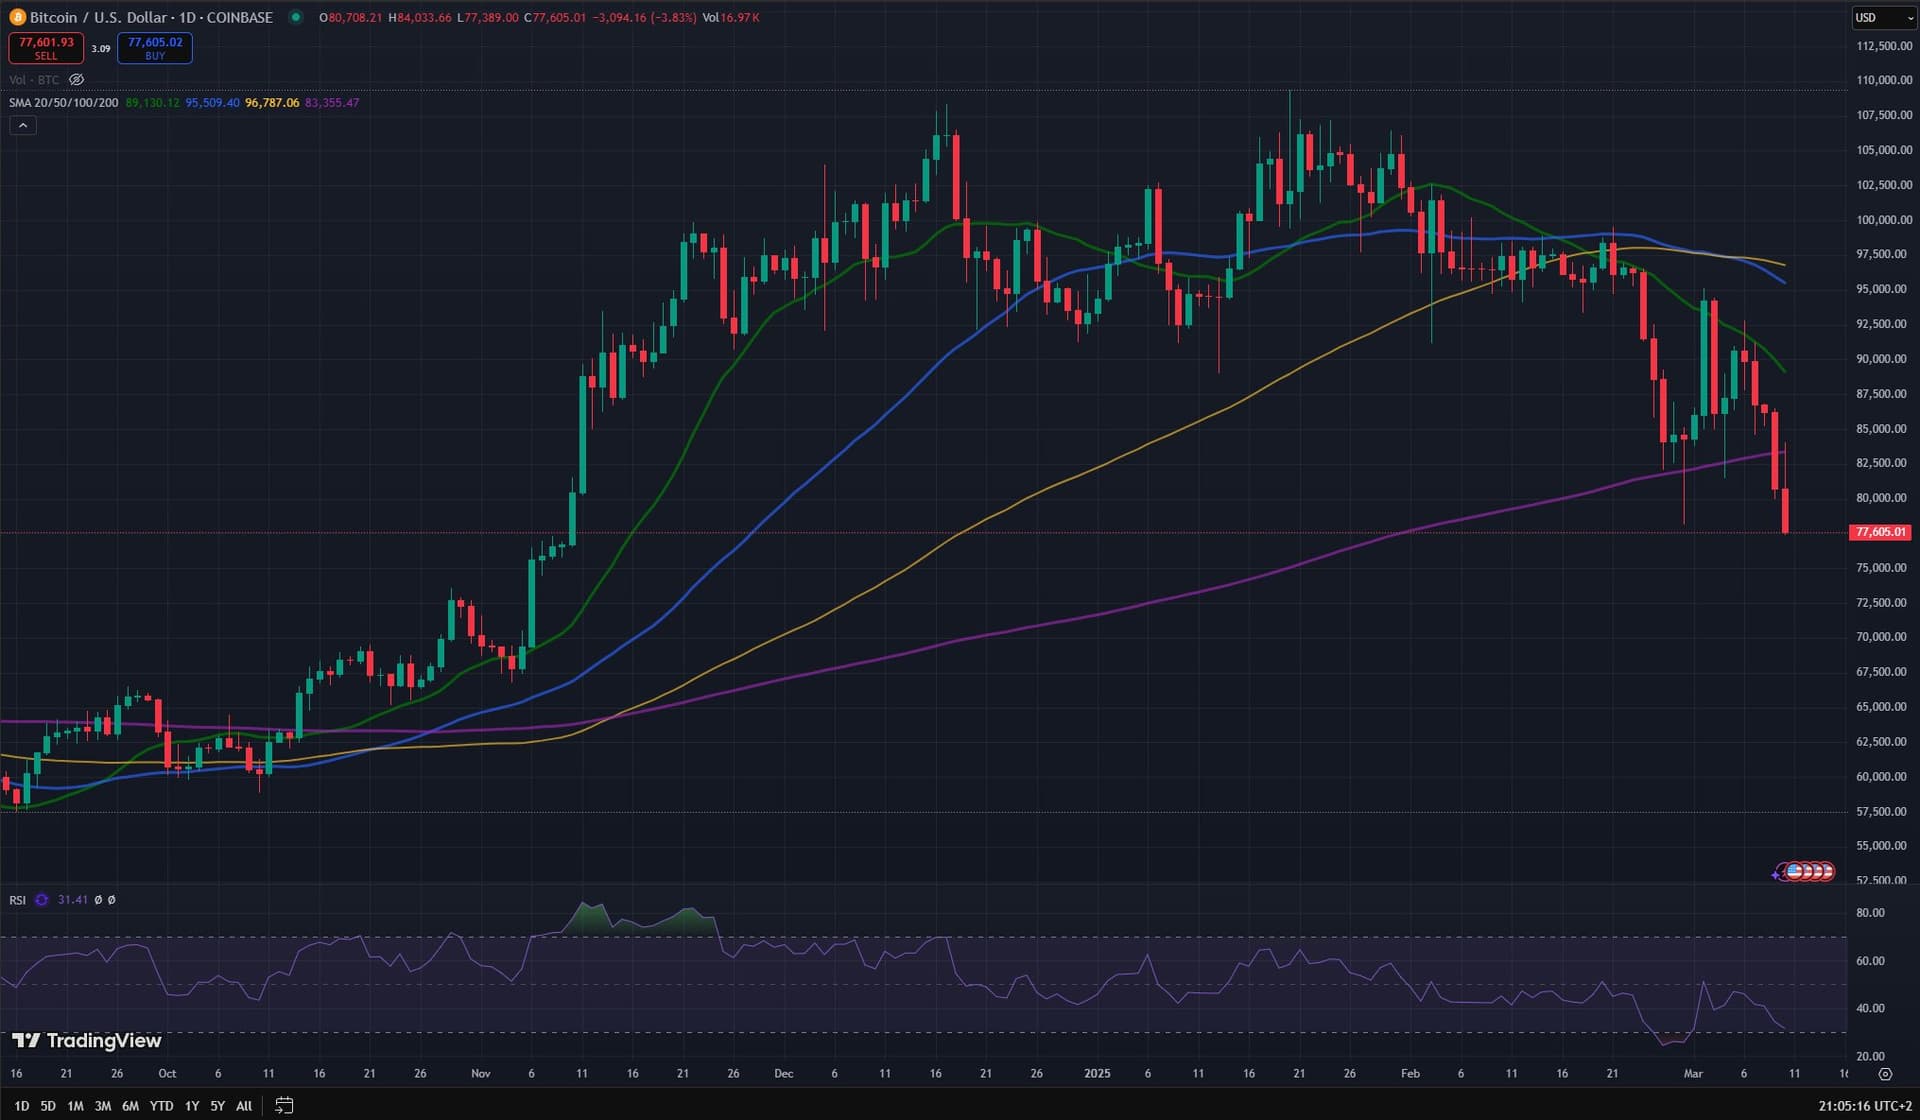The image size is (1920, 1120).
Task: Click the green market status dot
Action: point(295,17)
